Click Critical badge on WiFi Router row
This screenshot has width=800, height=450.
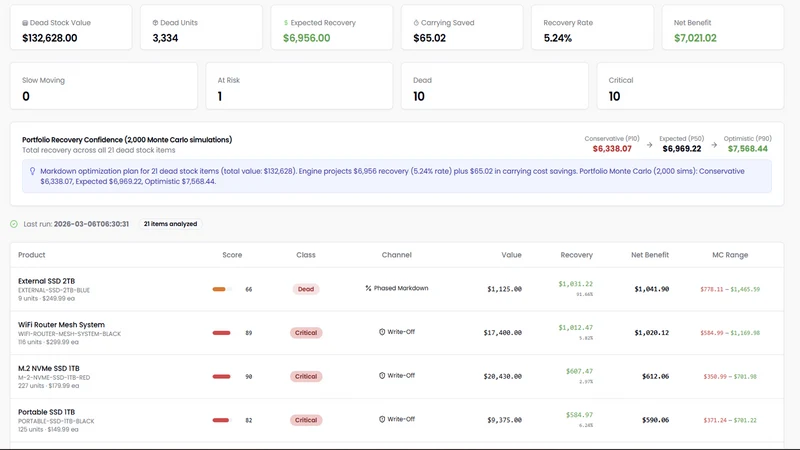point(306,333)
